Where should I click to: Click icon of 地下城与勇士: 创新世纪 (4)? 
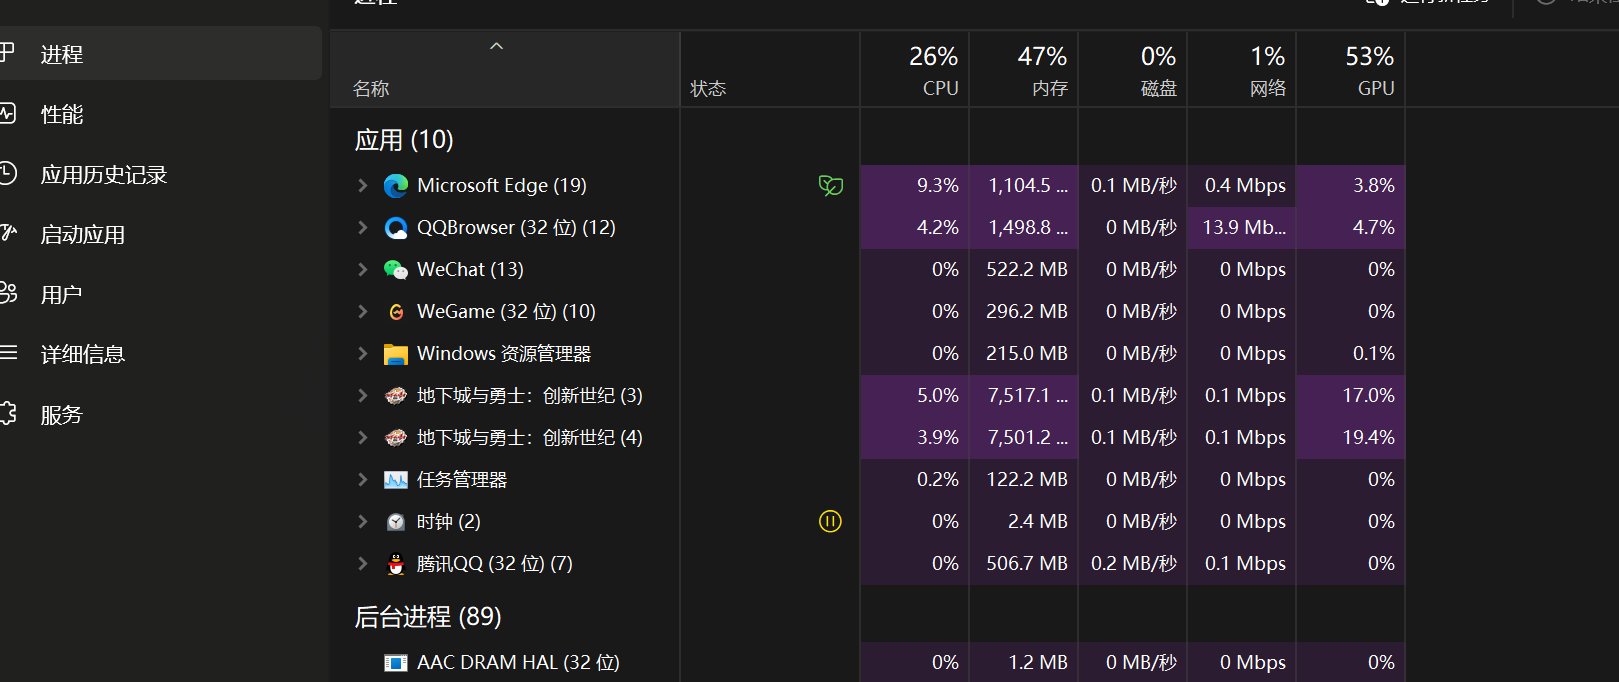pyautogui.click(x=396, y=437)
